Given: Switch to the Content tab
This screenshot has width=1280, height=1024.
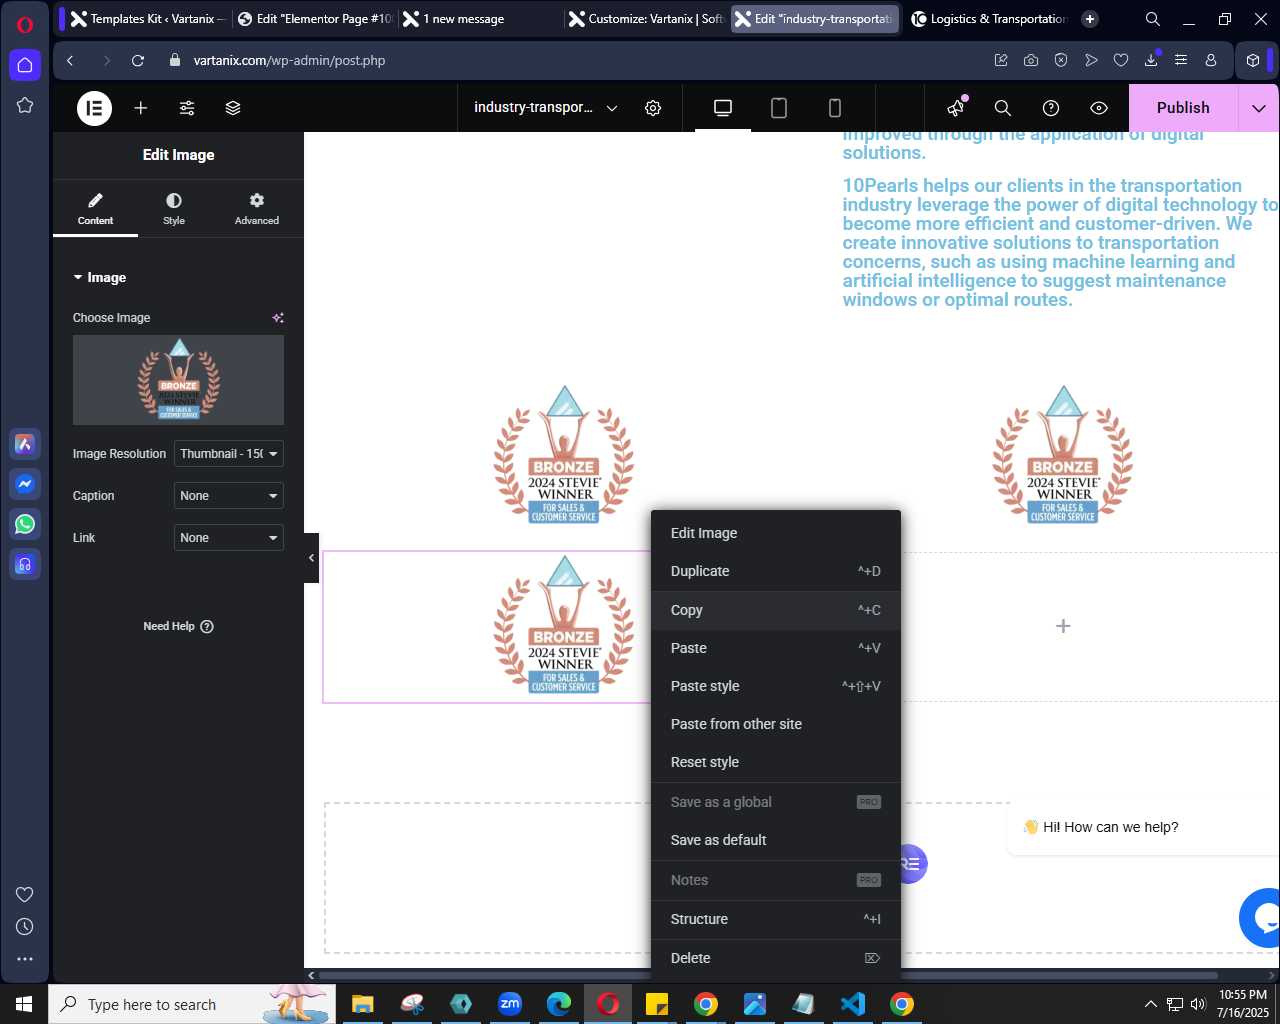Looking at the screenshot, I should click(95, 208).
